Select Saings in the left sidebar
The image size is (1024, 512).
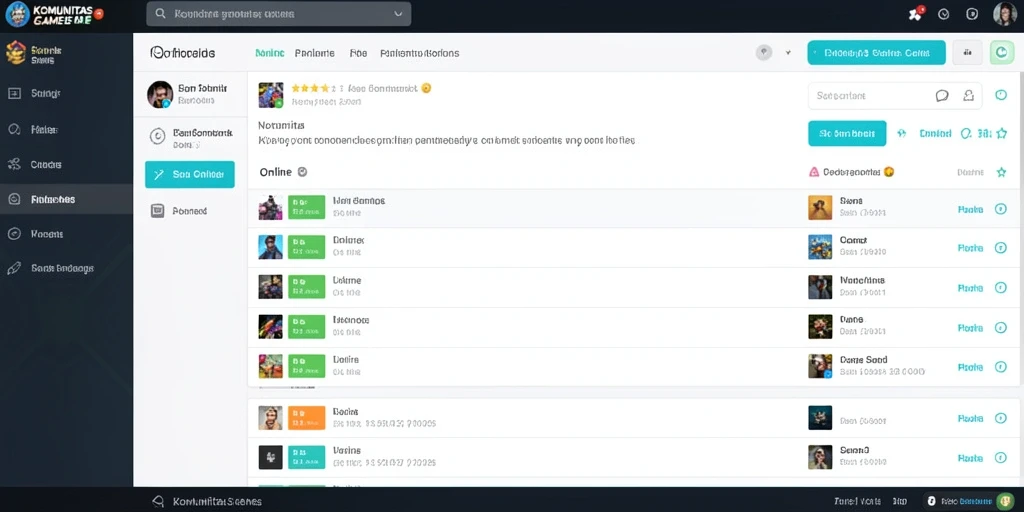(45, 93)
